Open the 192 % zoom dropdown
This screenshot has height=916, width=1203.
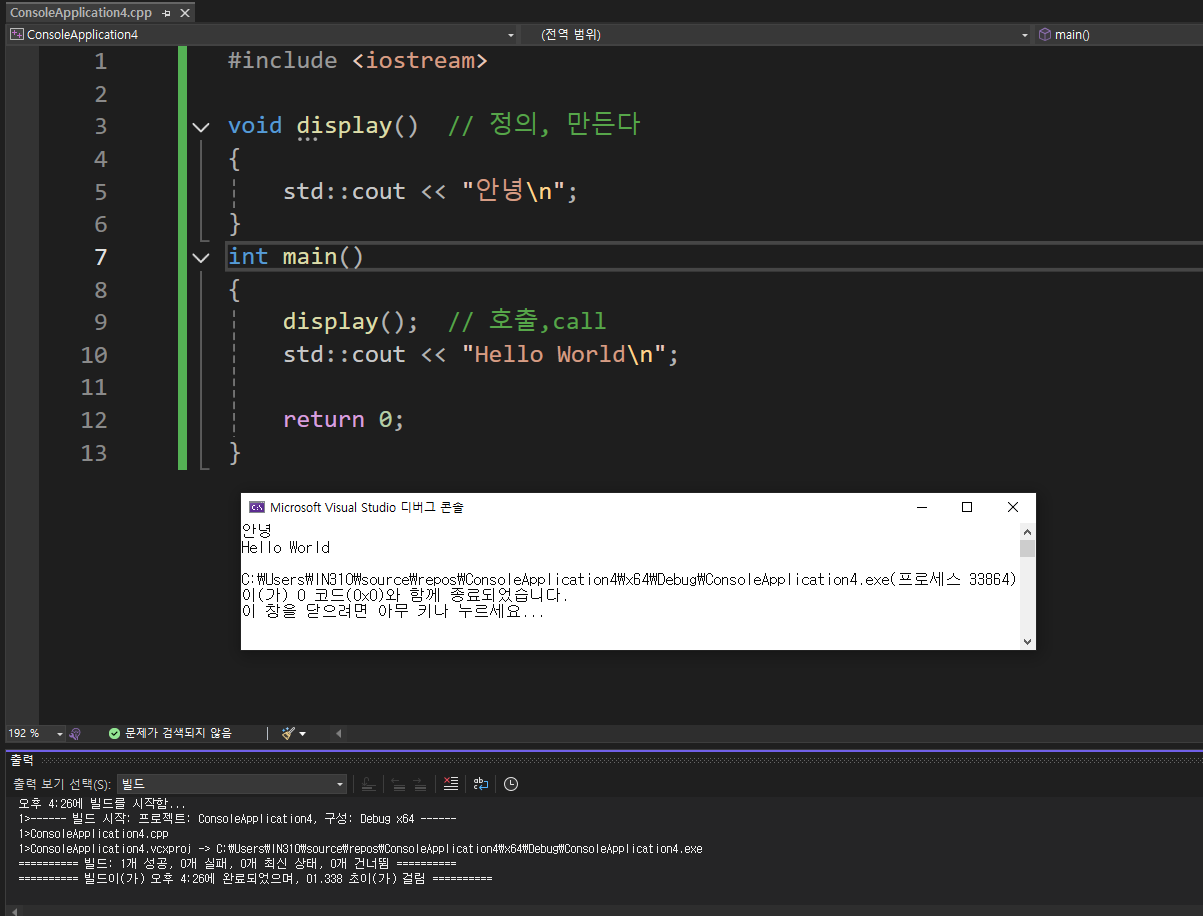60,734
